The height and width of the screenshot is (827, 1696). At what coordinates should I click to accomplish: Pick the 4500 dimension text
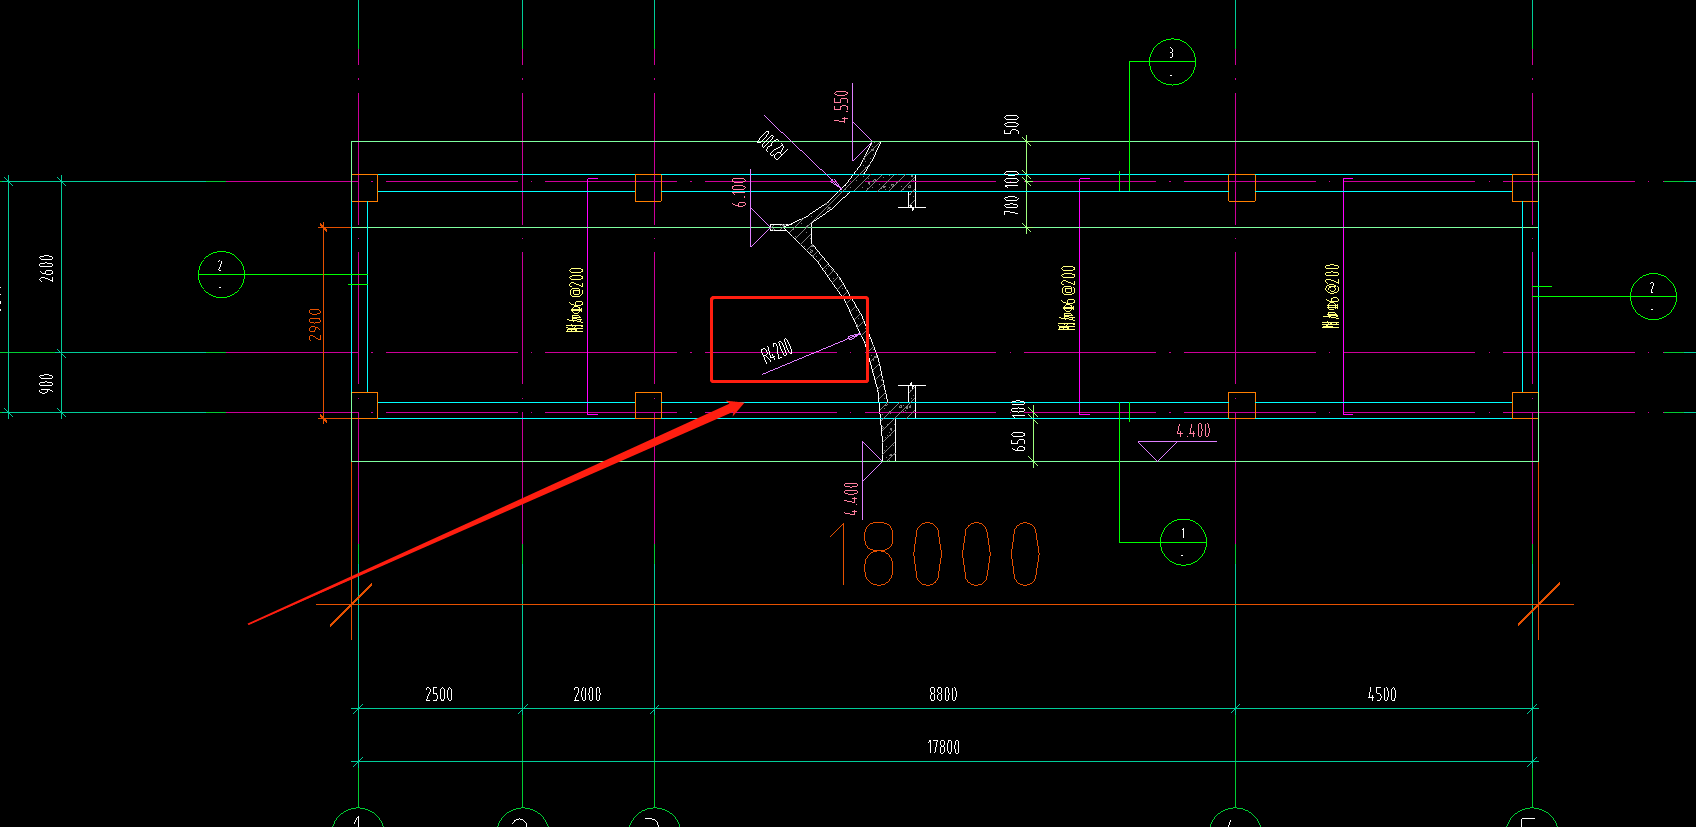click(x=1382, y=694)
